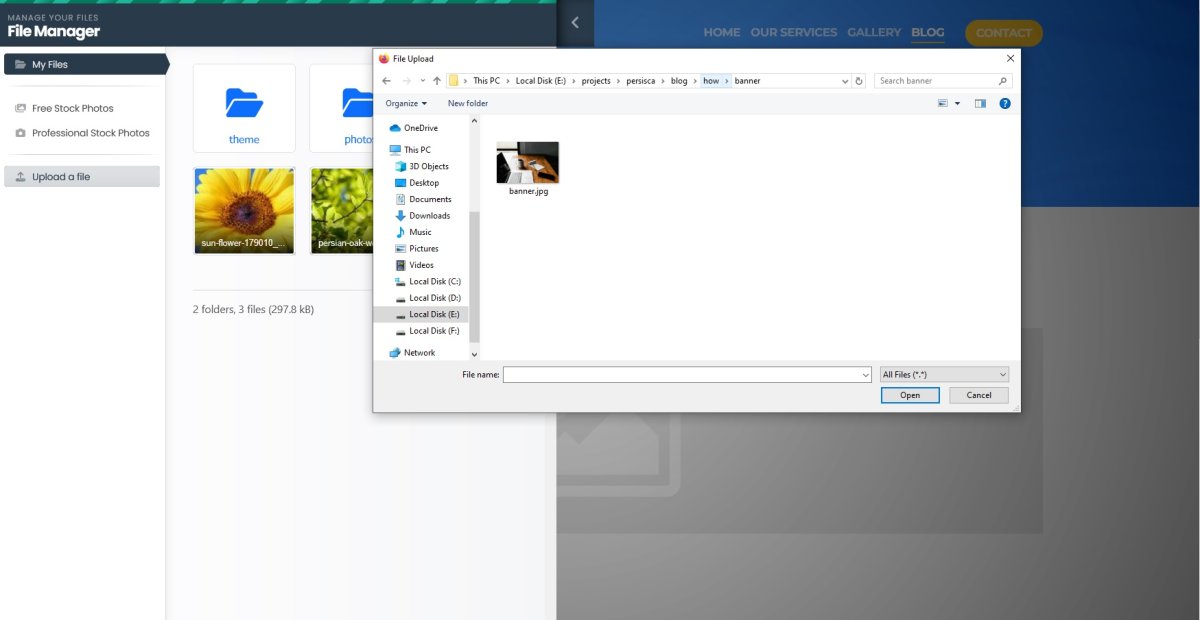1200x620 pixels.
Task: Click the sunflower image thumbnail
Action: tap(244, 210)
